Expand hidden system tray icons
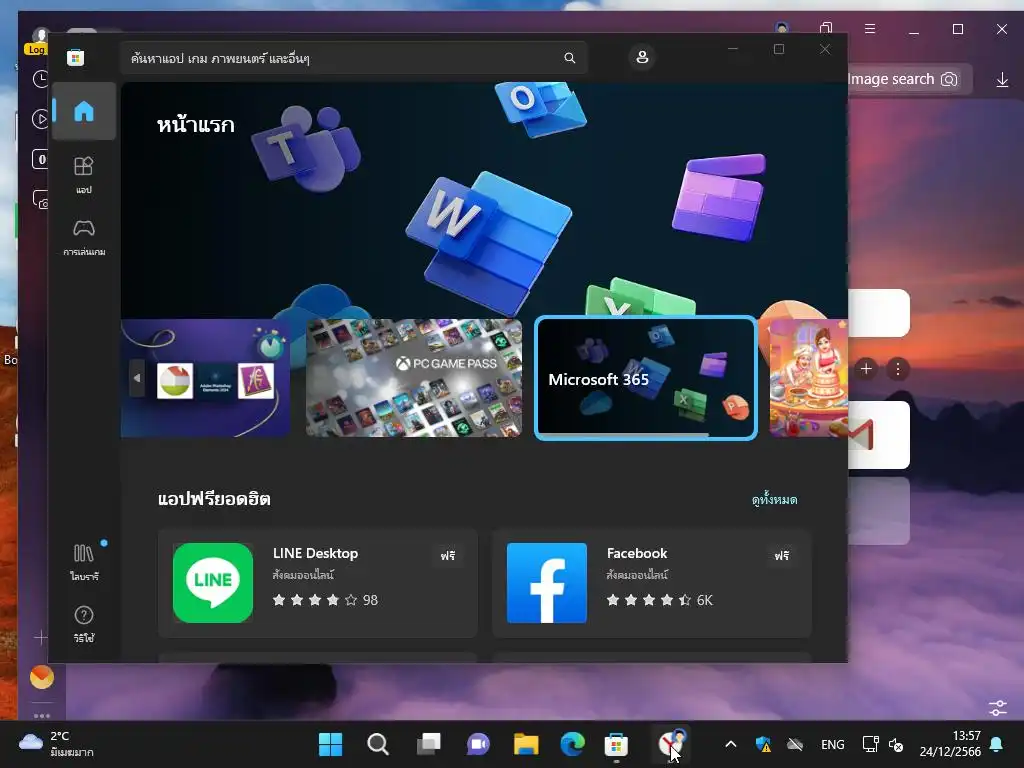The height and width of the screenshot is (768, 1024). pyautogui.click(x=731, y=744)
